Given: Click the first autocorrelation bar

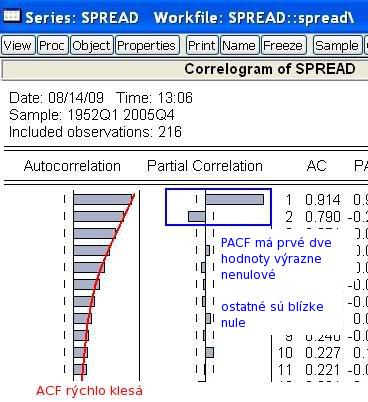Looking at the screenshot, I should [x=103, y=200].
